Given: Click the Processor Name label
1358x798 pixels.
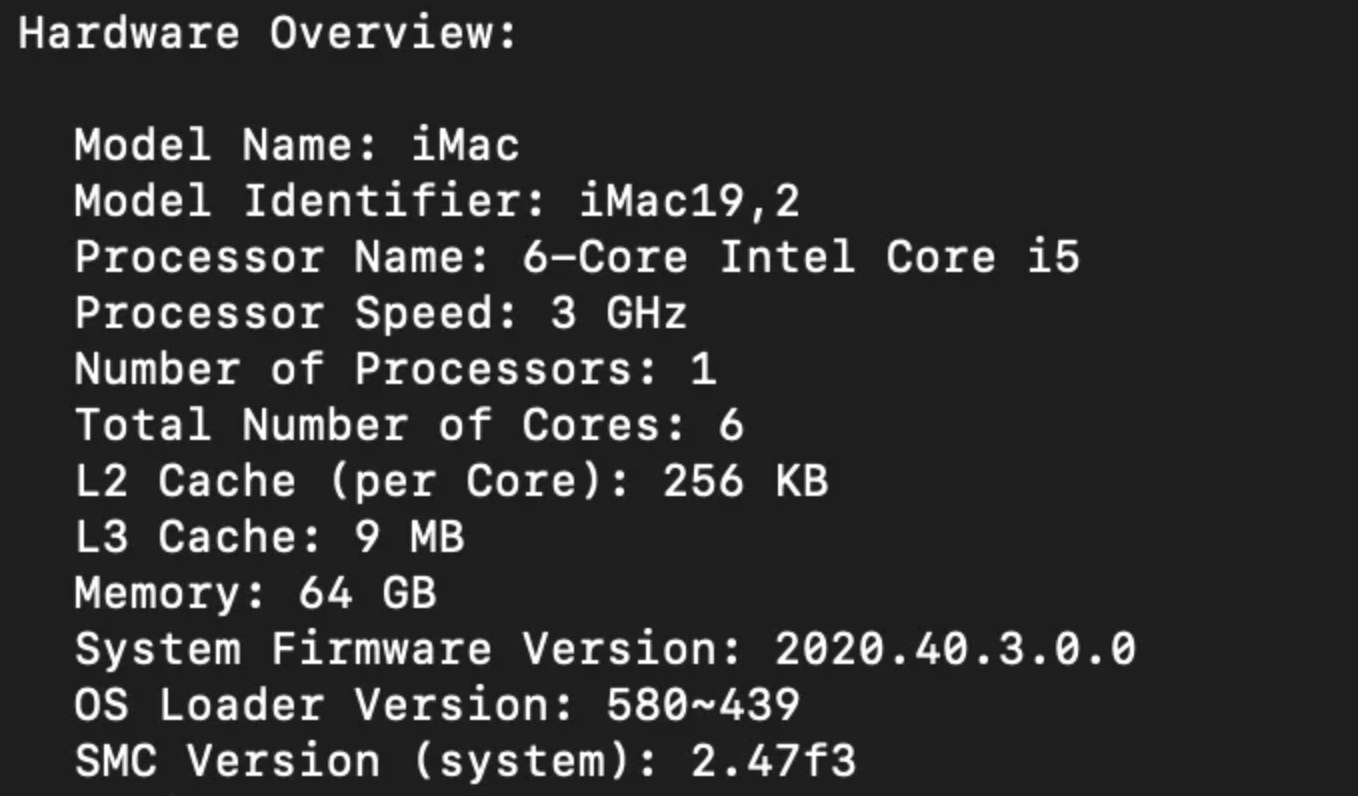Looking at the screenshot, I should pos(282,258).
